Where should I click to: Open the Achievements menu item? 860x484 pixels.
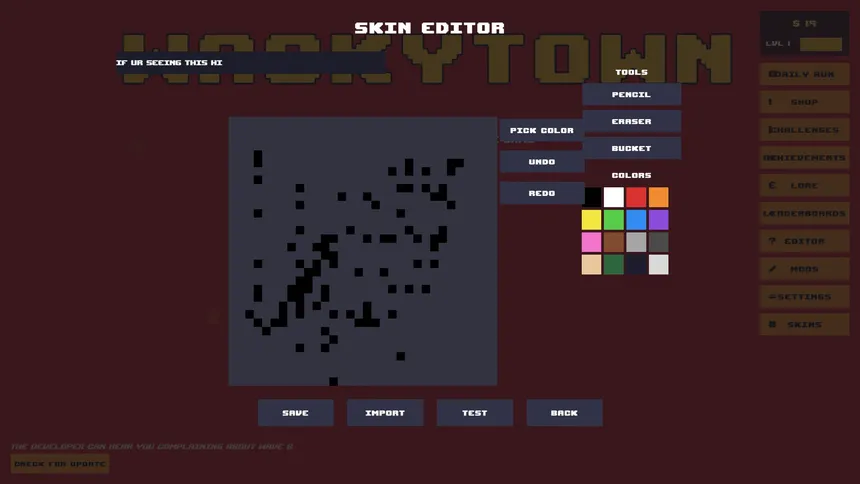click(805, 157)
